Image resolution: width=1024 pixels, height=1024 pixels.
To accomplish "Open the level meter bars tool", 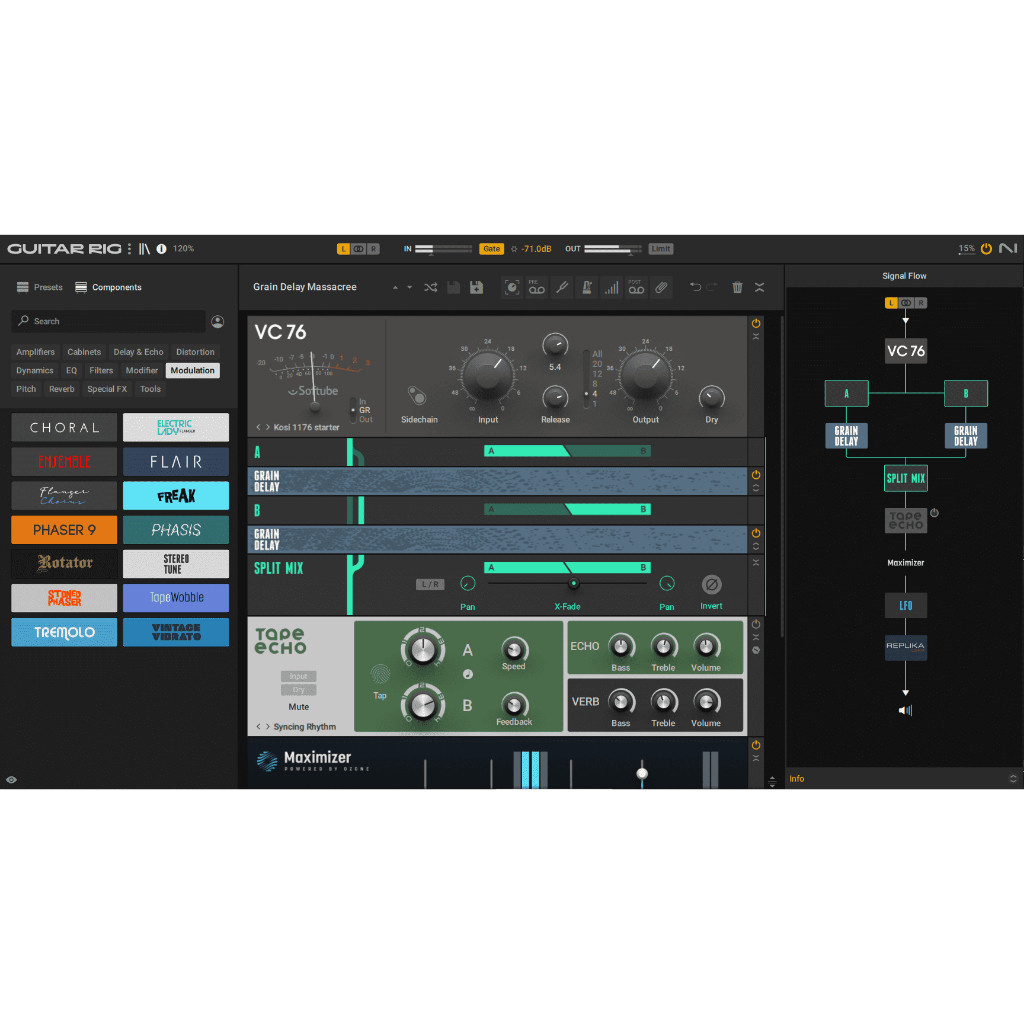I will click(611, 287).
